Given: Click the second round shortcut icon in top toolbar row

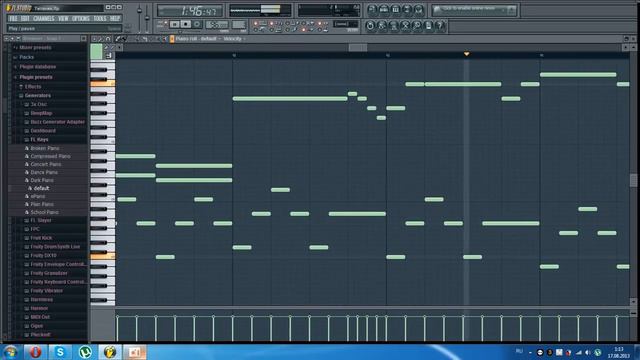Looking at the screenshot, I should tap(384, 9).
